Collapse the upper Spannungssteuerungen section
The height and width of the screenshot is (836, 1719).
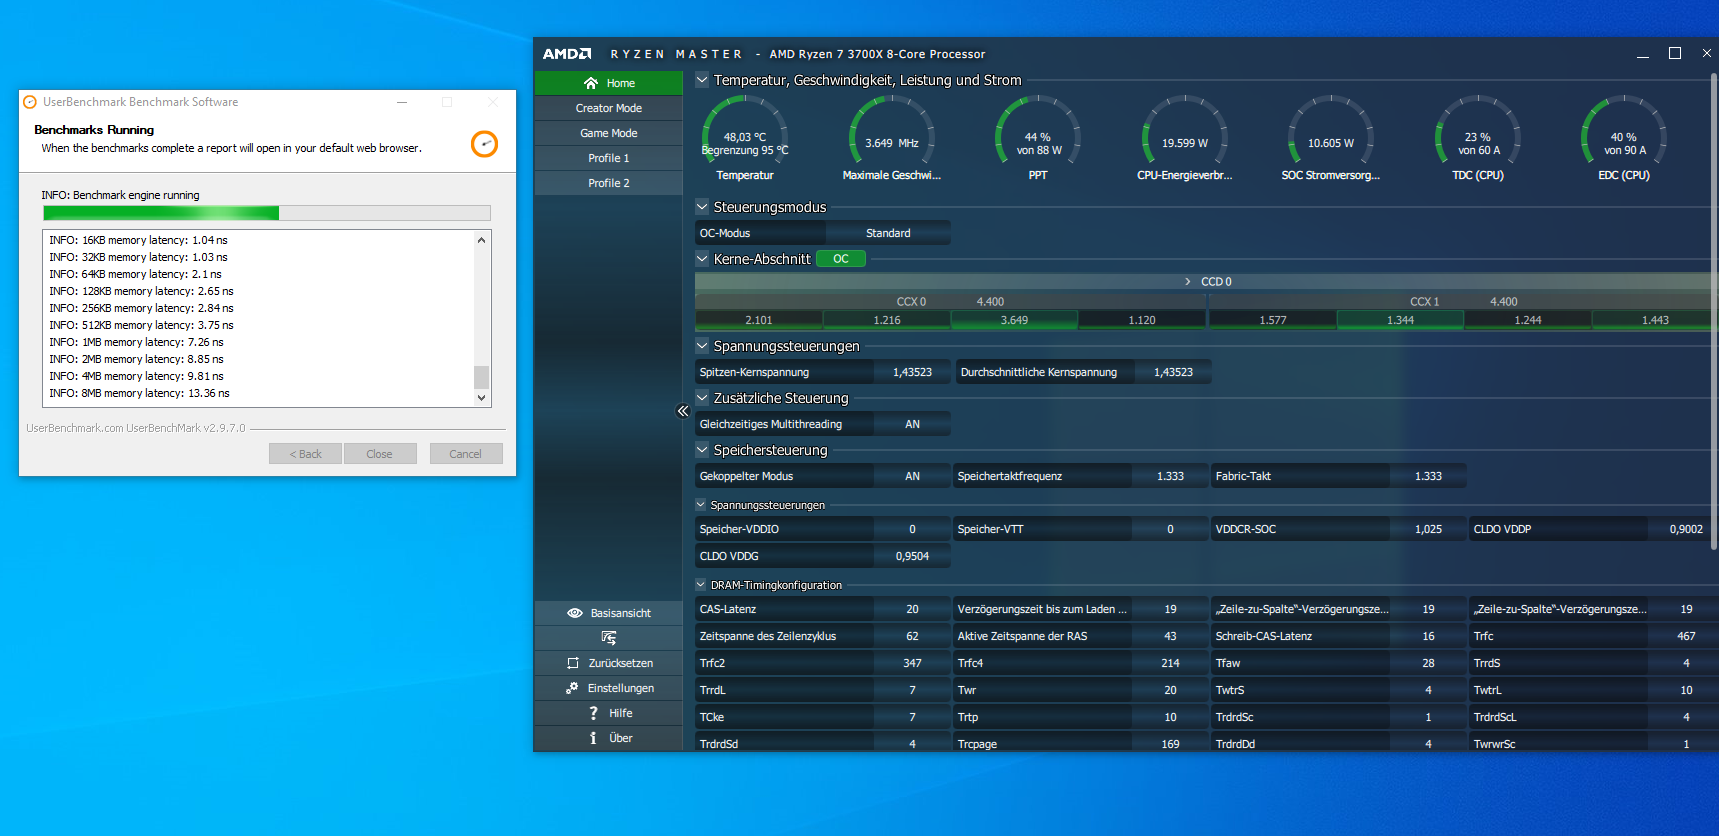[x=702, y=346]
